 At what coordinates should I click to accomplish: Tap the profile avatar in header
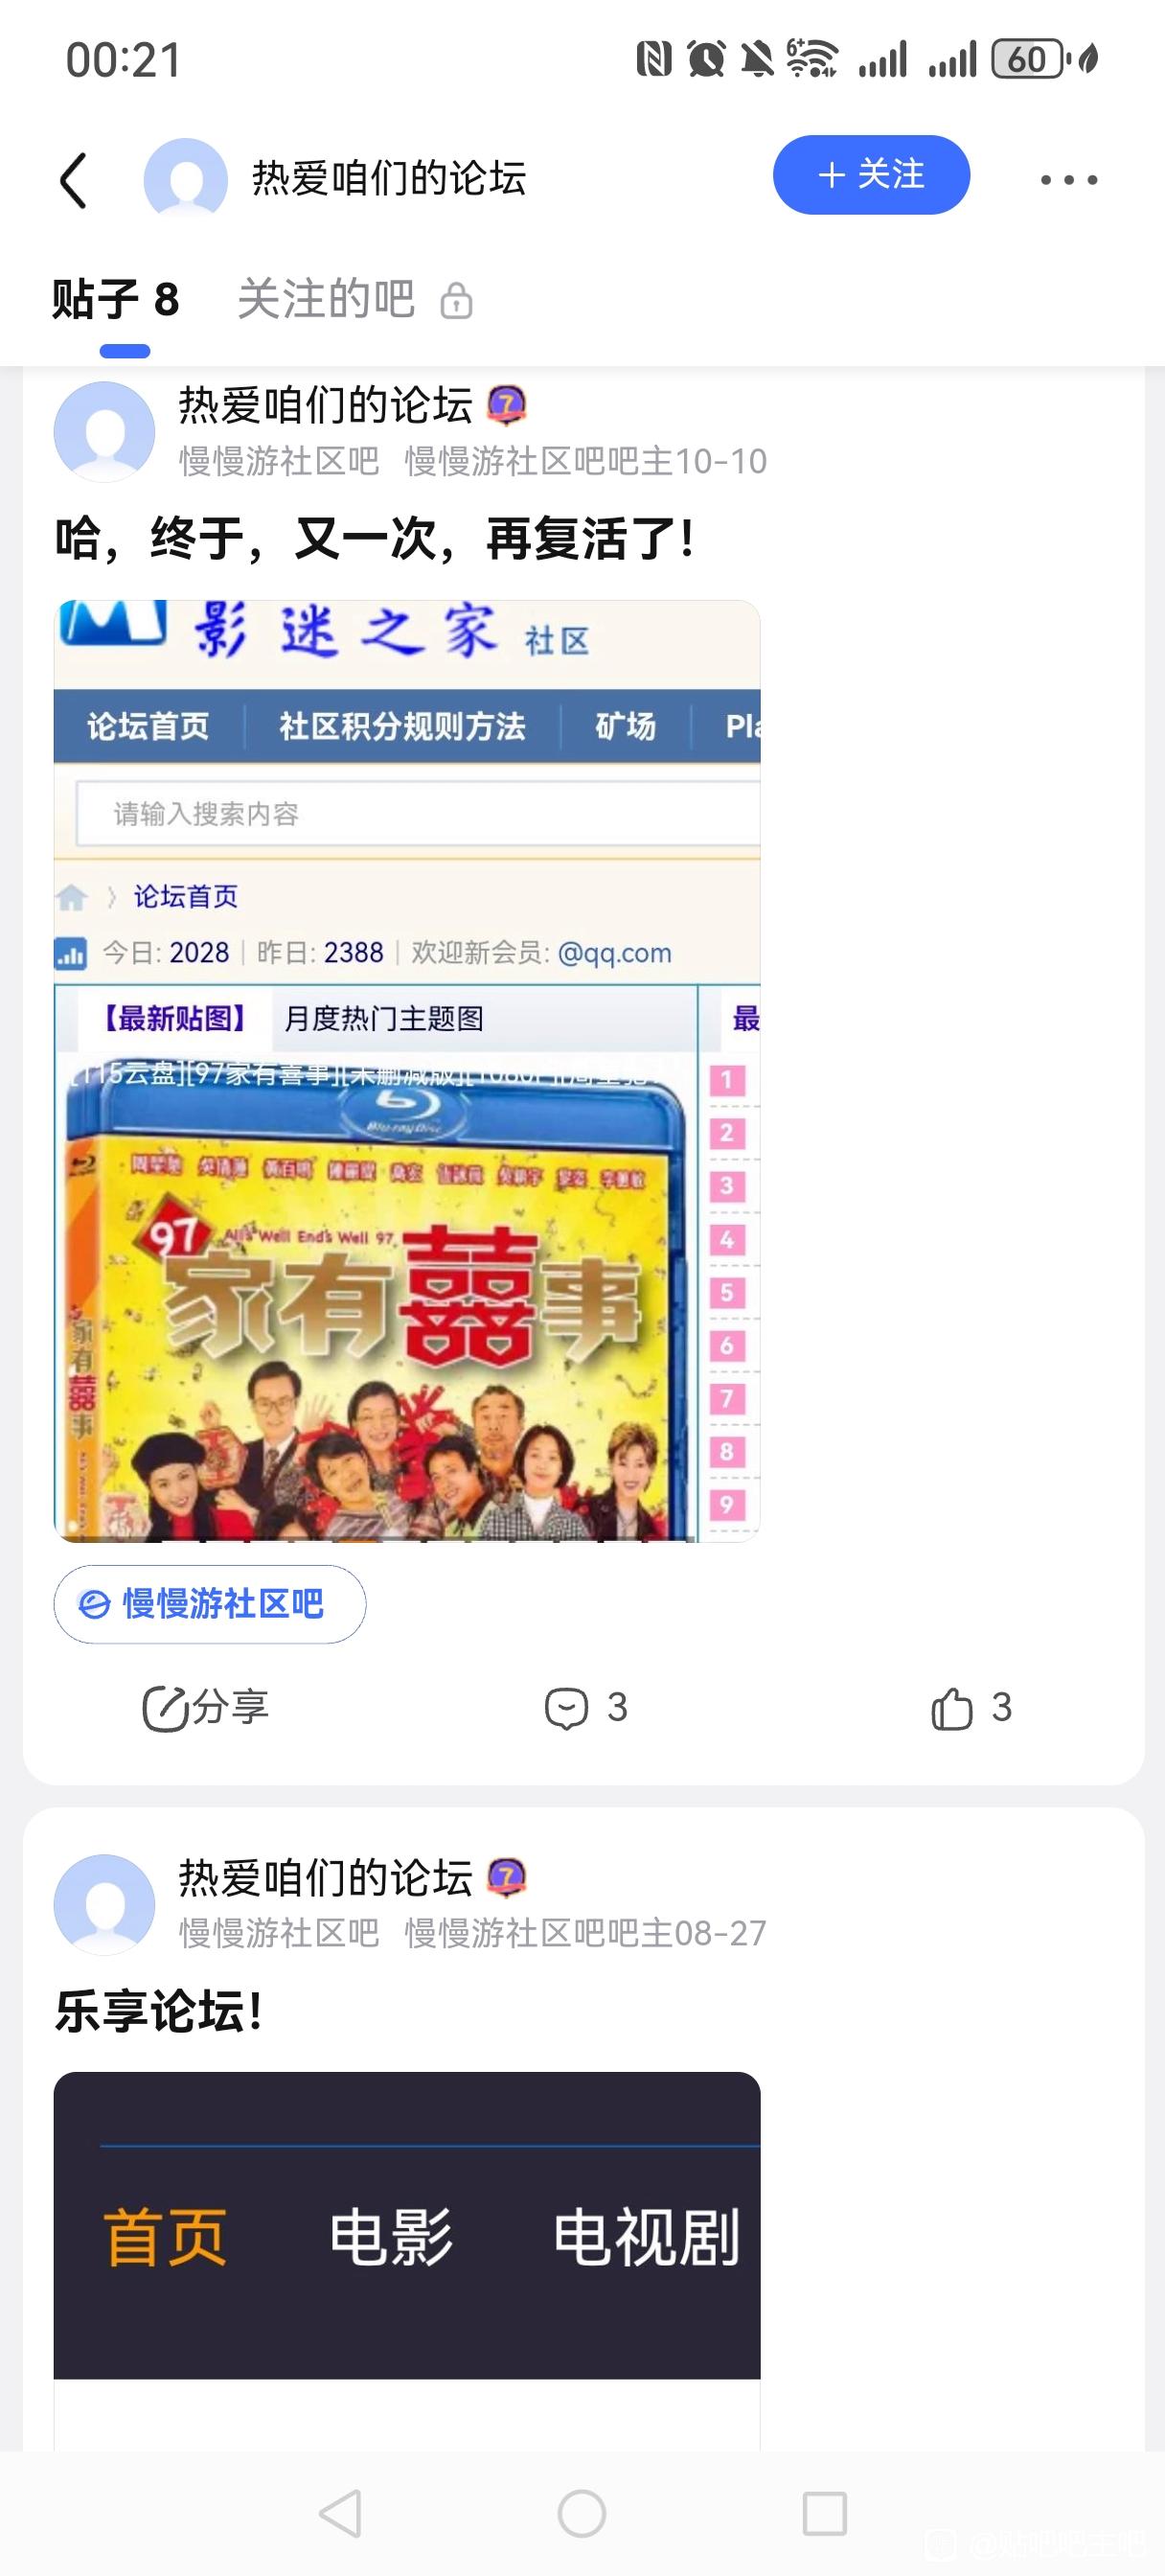tap(186, 178)
